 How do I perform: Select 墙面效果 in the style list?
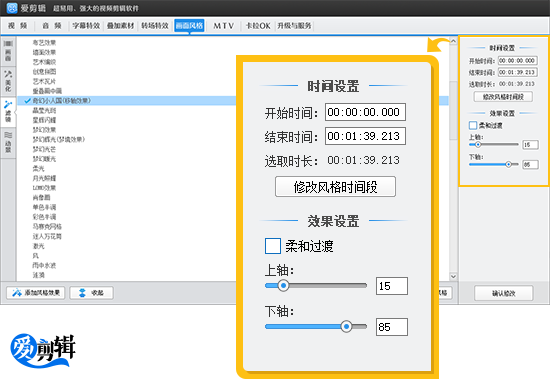pos(44,52)
